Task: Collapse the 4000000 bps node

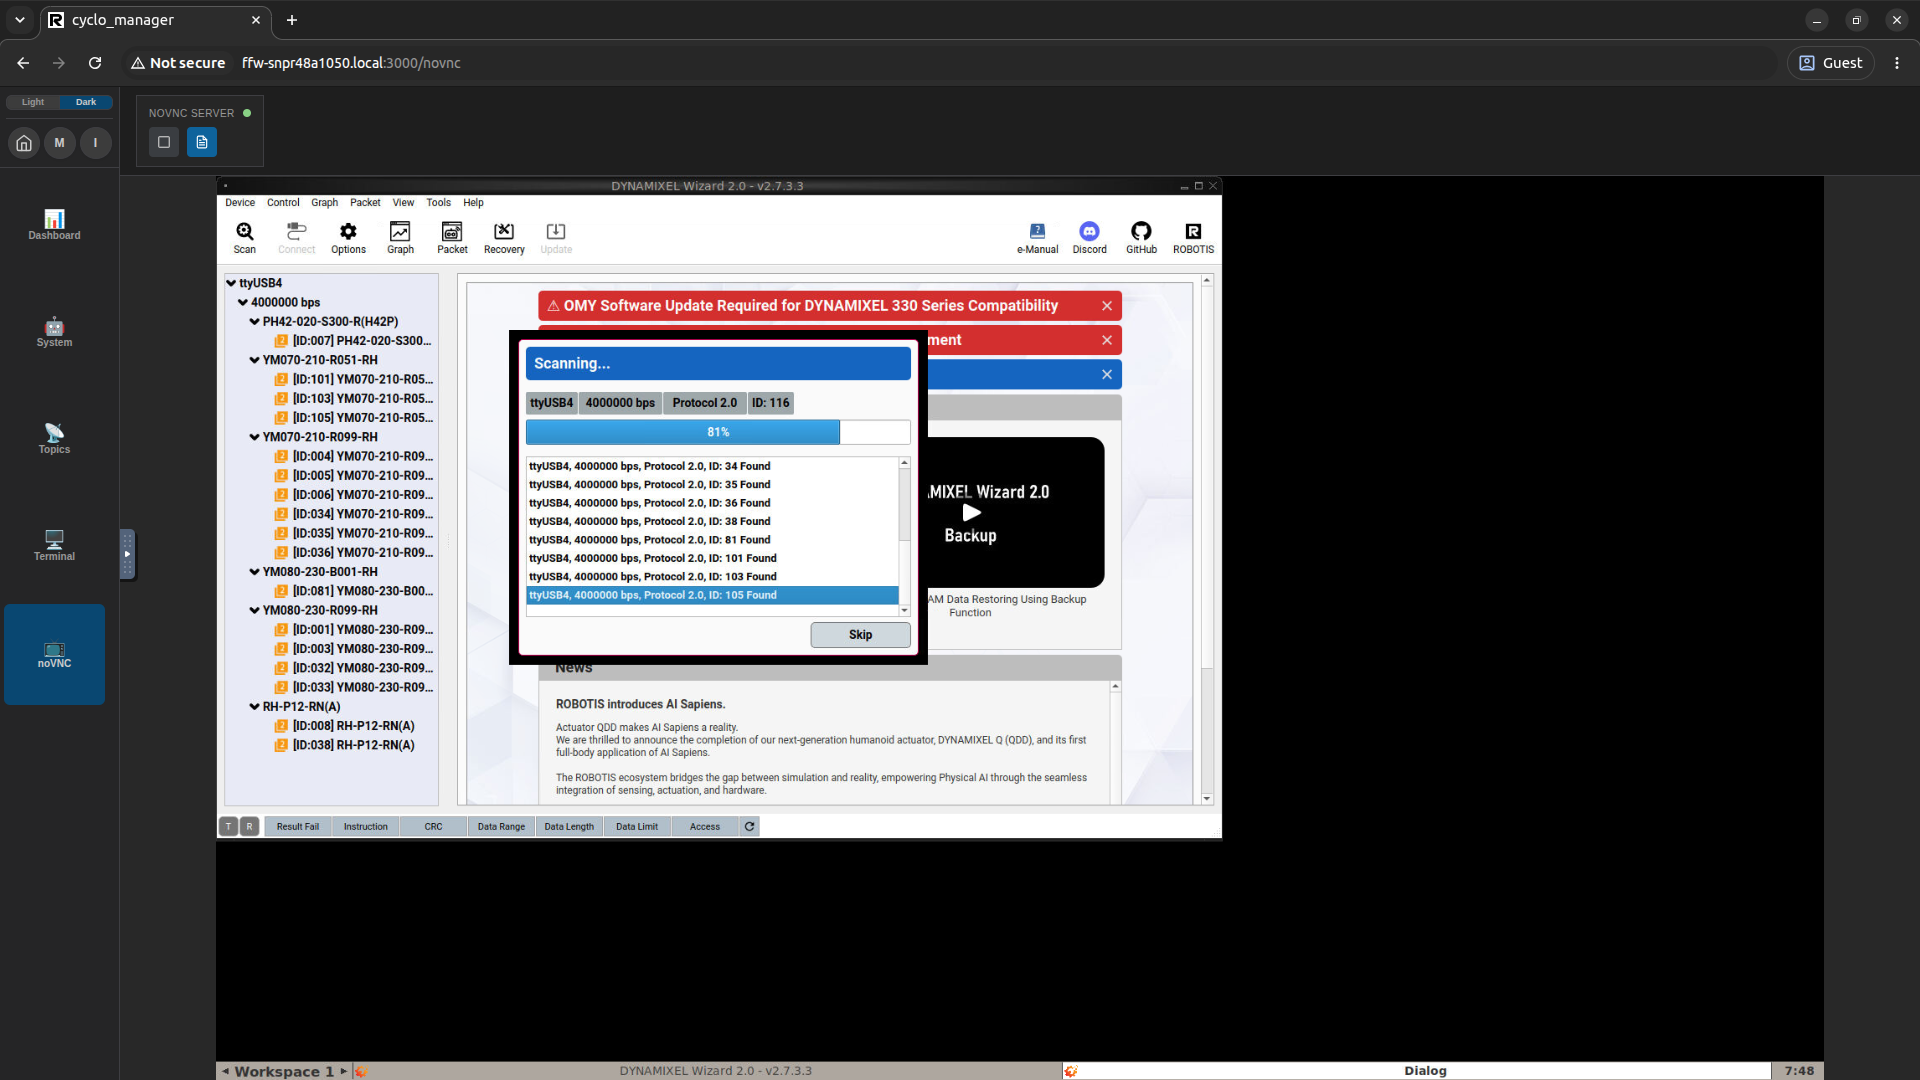Action: pyautogui.click(x=243, y=302)
